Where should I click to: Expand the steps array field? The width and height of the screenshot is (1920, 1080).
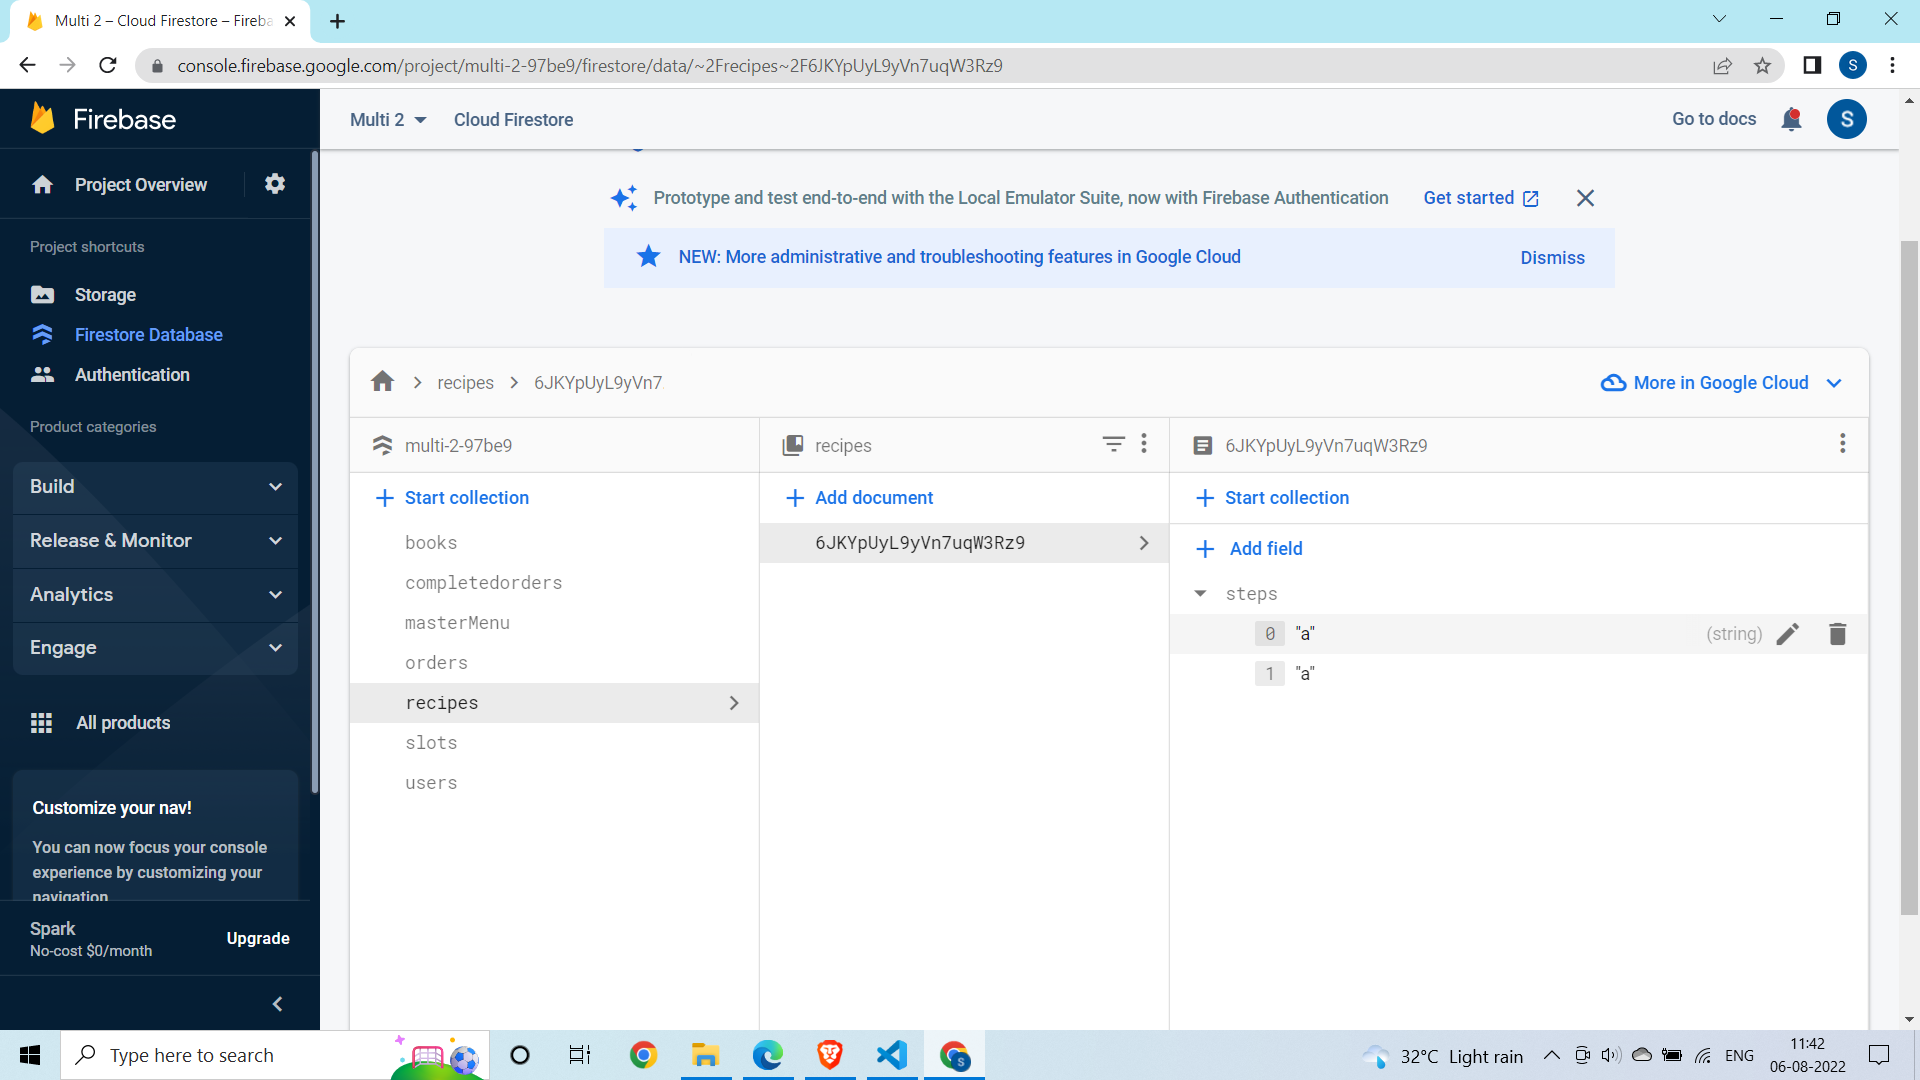(x=1200, y=593)
